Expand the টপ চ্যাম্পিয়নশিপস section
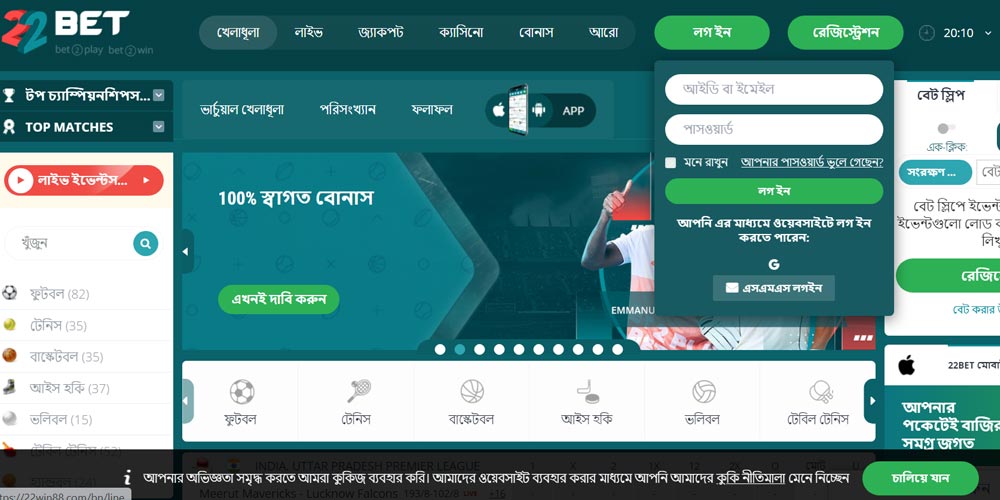The image size is (1000, 500). (x=159, y=96)
